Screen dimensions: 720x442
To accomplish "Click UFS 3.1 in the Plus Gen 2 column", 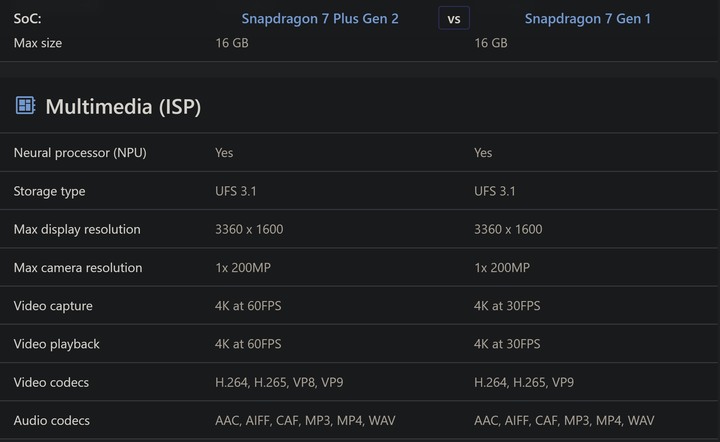I will 236,191.
